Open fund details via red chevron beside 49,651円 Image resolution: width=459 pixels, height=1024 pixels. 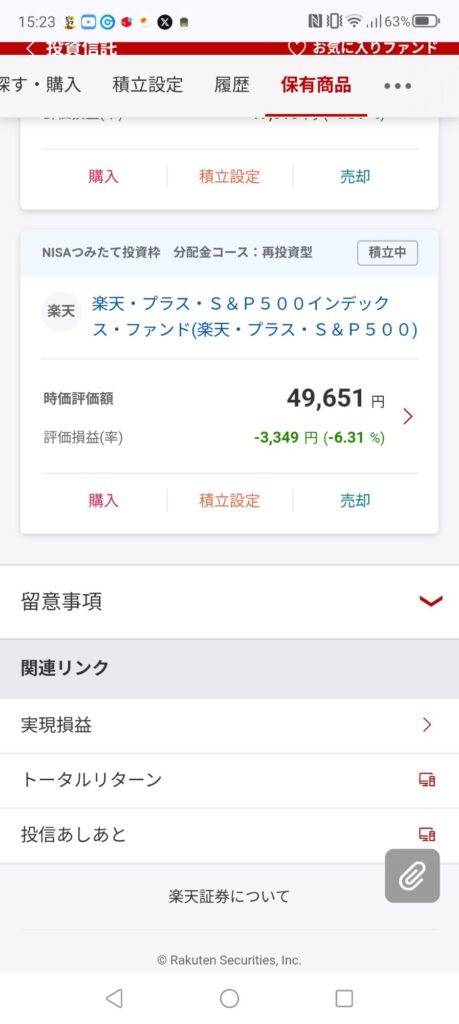click(408, 416)
